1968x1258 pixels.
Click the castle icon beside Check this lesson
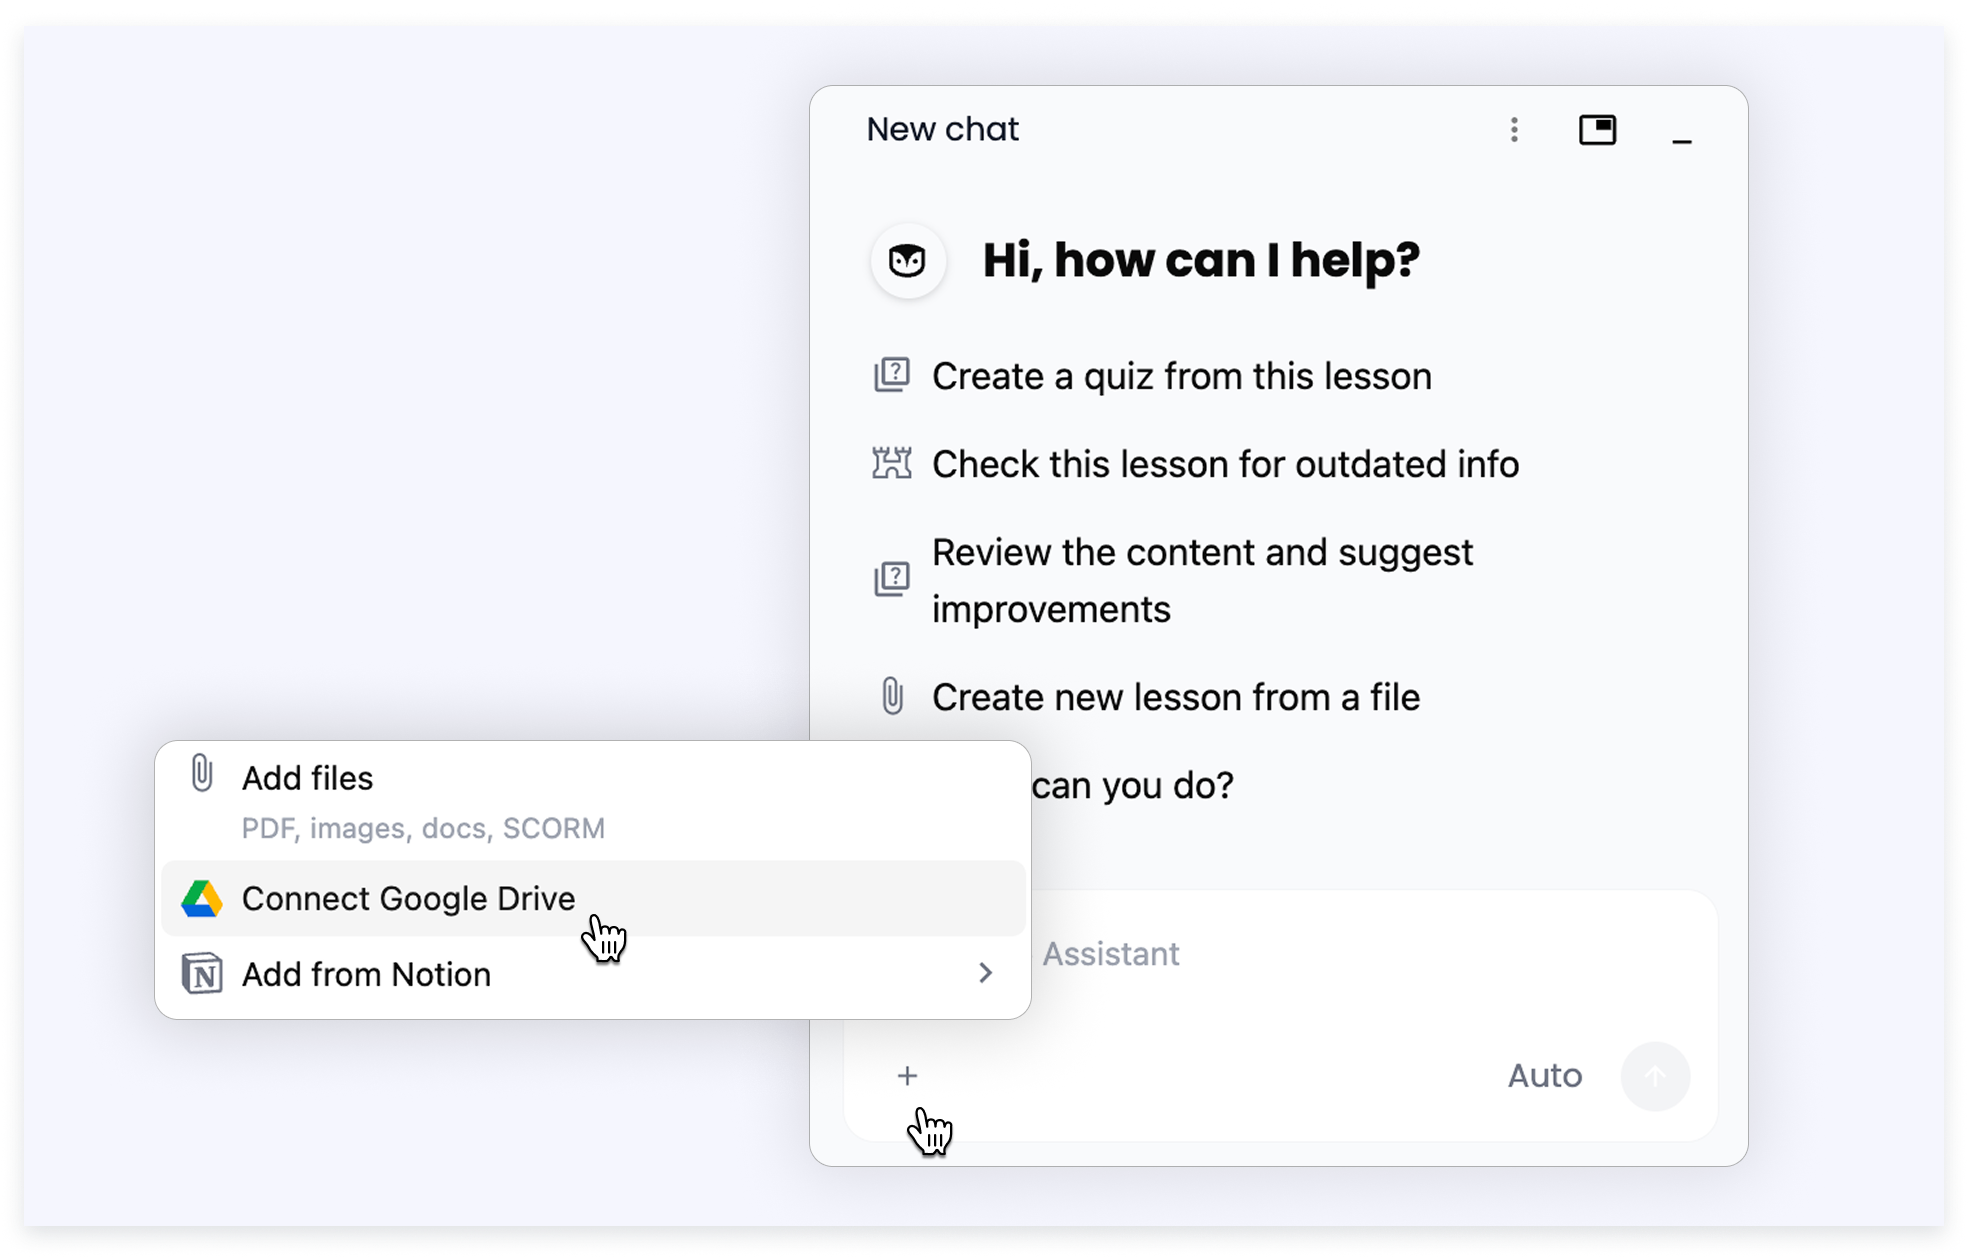891,464
